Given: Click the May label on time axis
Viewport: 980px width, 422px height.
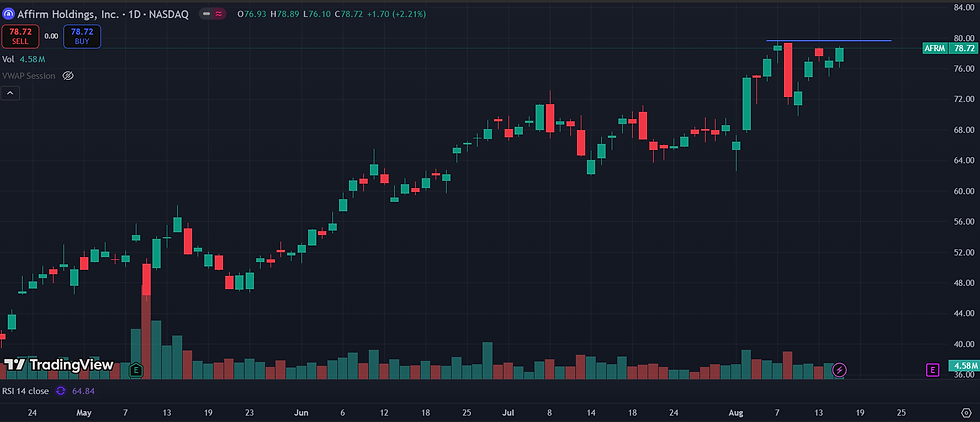Looking at the screenshot, I should point(84,413).
